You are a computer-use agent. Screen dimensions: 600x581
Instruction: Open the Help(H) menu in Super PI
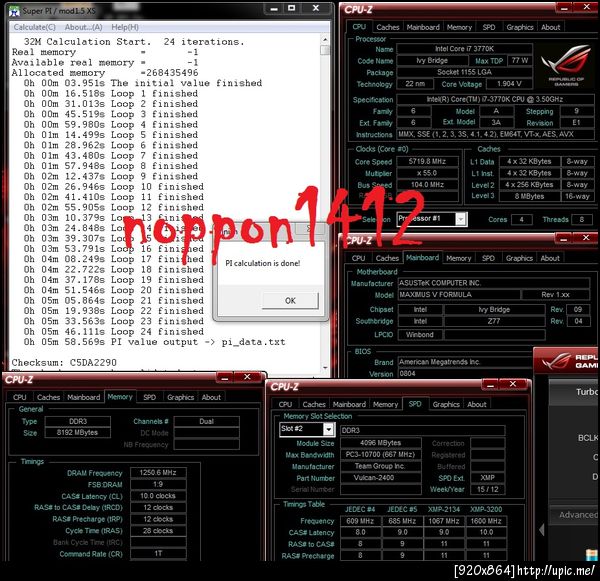coord(125,27)
